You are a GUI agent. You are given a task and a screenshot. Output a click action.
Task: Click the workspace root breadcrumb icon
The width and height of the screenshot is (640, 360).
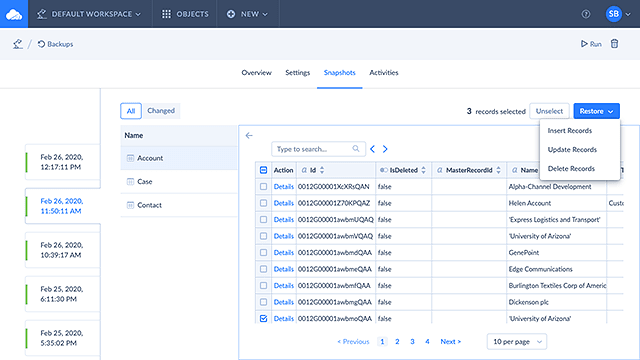tap(17, 44)
